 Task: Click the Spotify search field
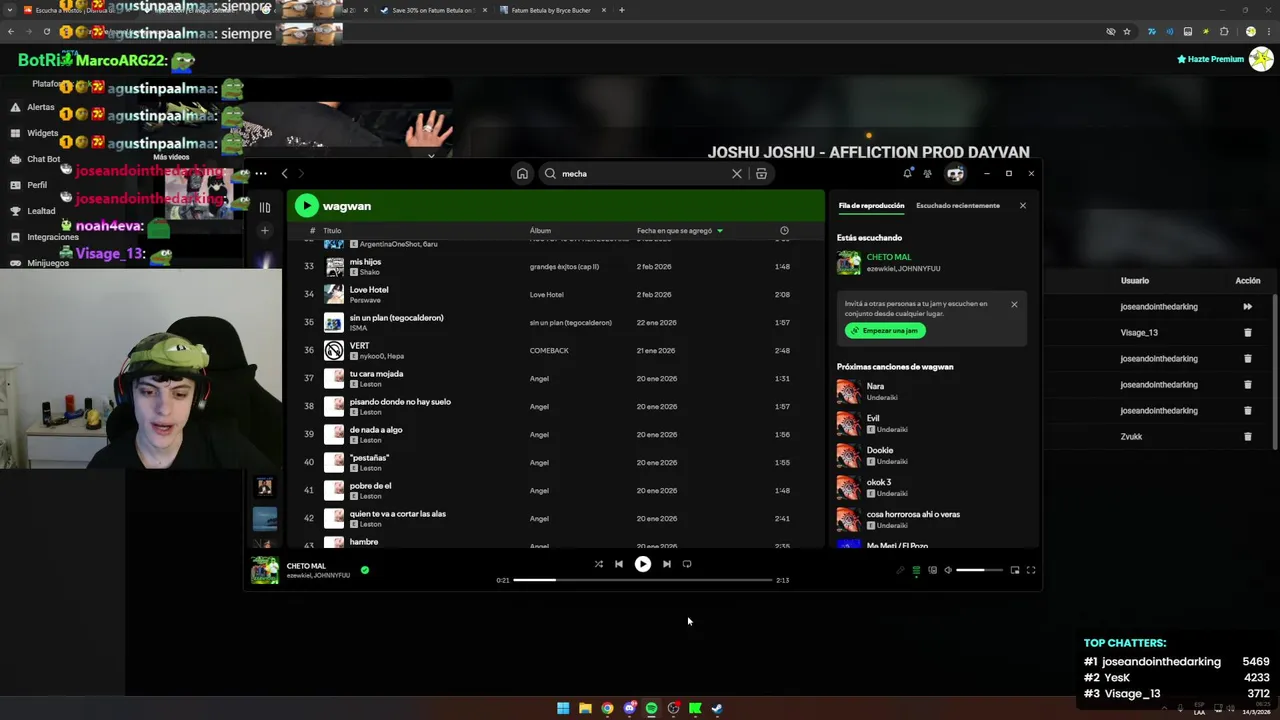645,174
